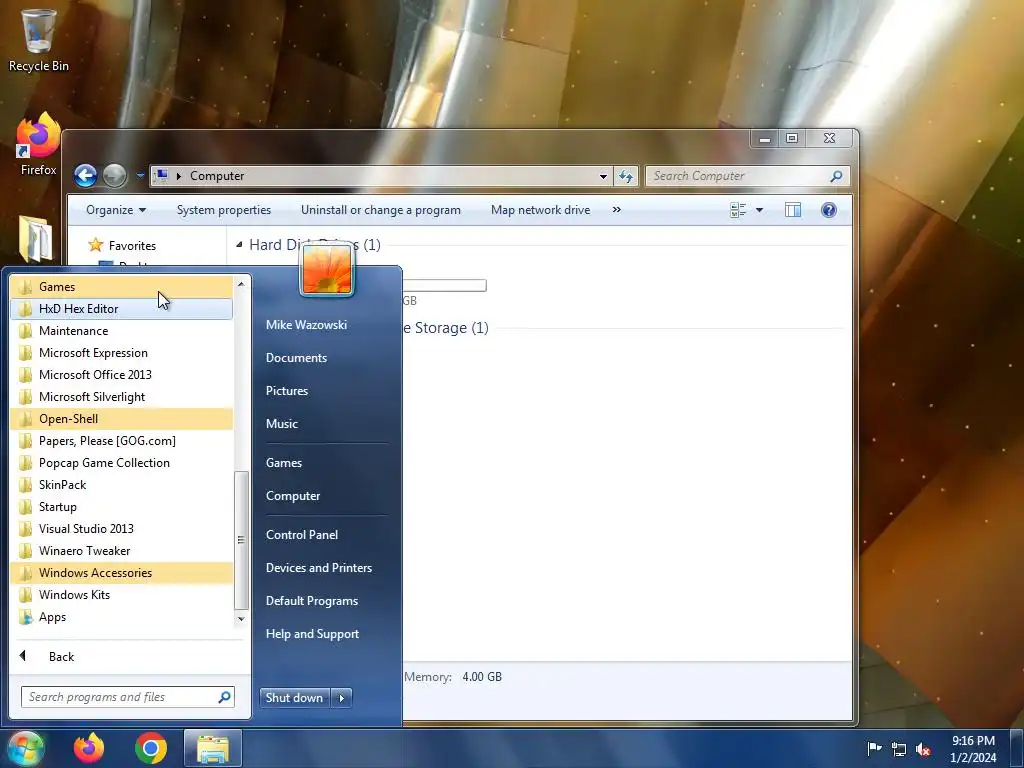
Task: Open Mike Wazowski user folder
Action: [306, 325]
